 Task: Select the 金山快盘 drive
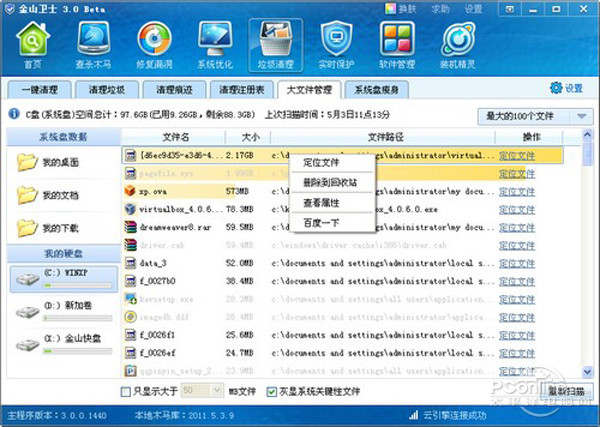coord(64,345)
